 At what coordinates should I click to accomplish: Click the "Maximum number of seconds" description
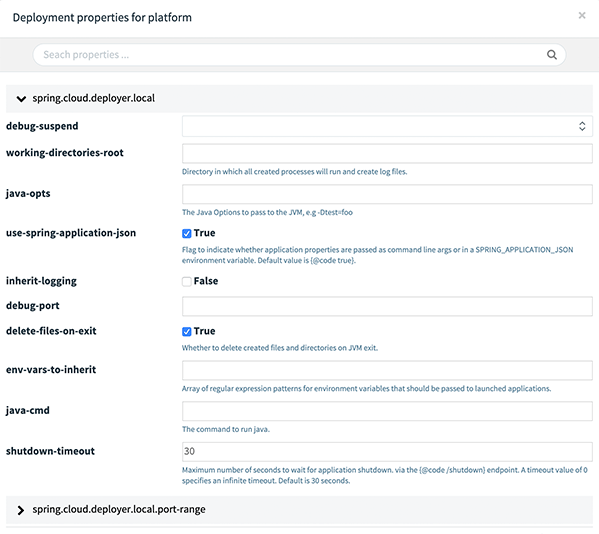[x=385, y=476]
